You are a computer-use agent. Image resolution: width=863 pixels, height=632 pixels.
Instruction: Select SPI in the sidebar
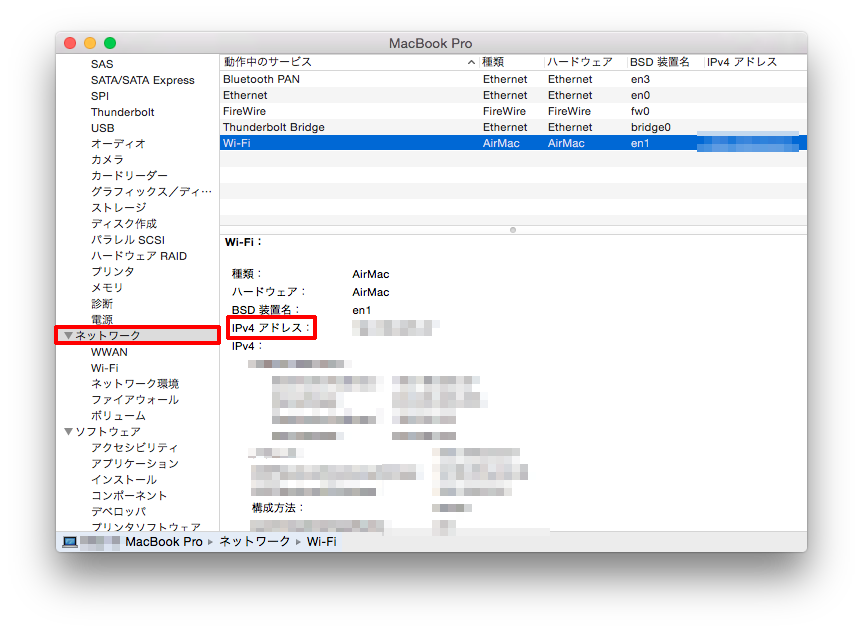click(100, 96)
